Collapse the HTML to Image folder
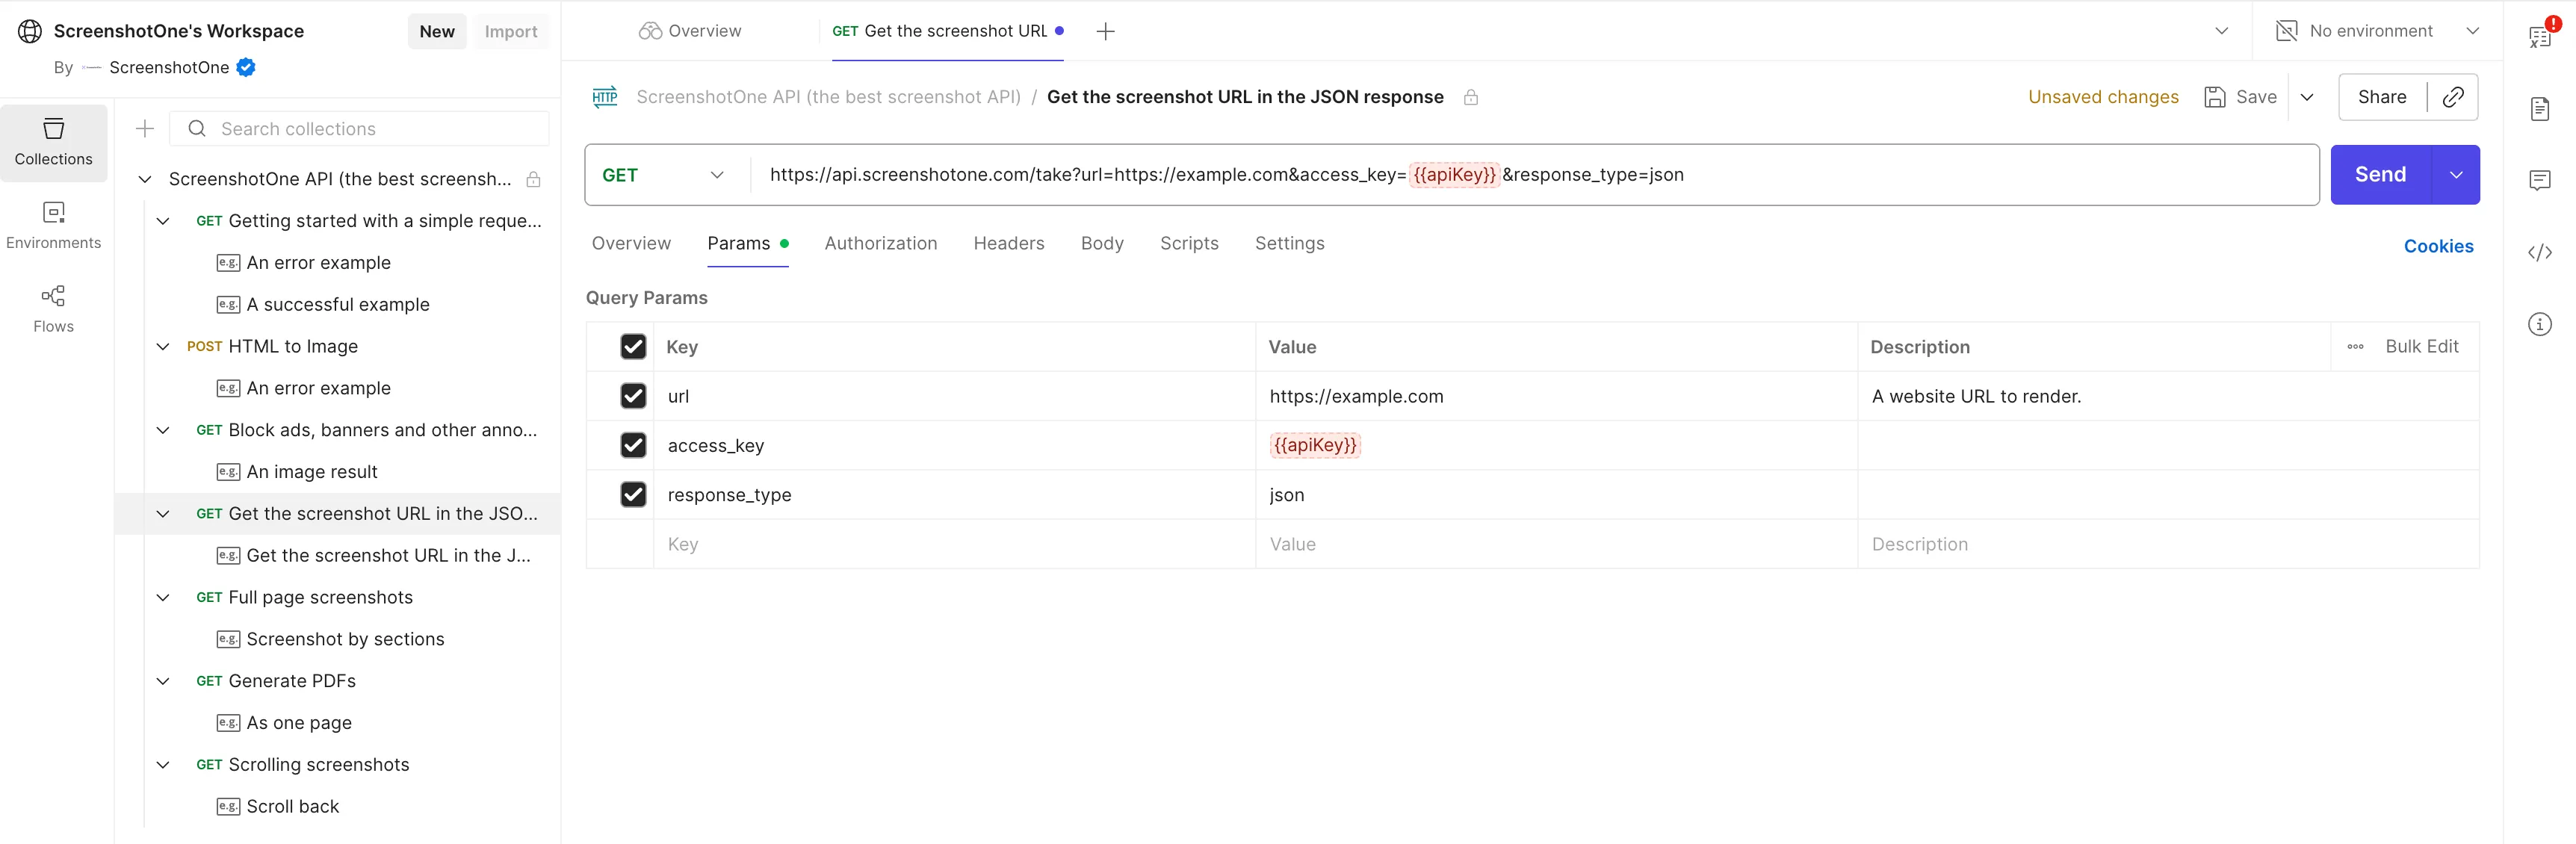 tap(163, 346)
